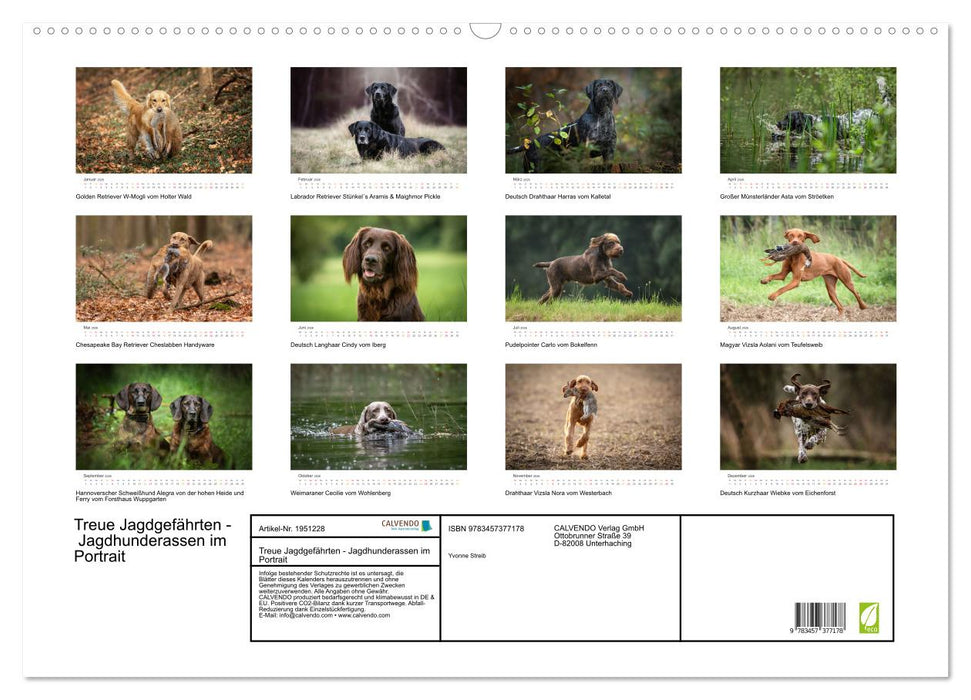The height and width of the screenshot is (700, 971).
Task: Click the www.calvendo.com web address
Action: [x=364, y=613]
